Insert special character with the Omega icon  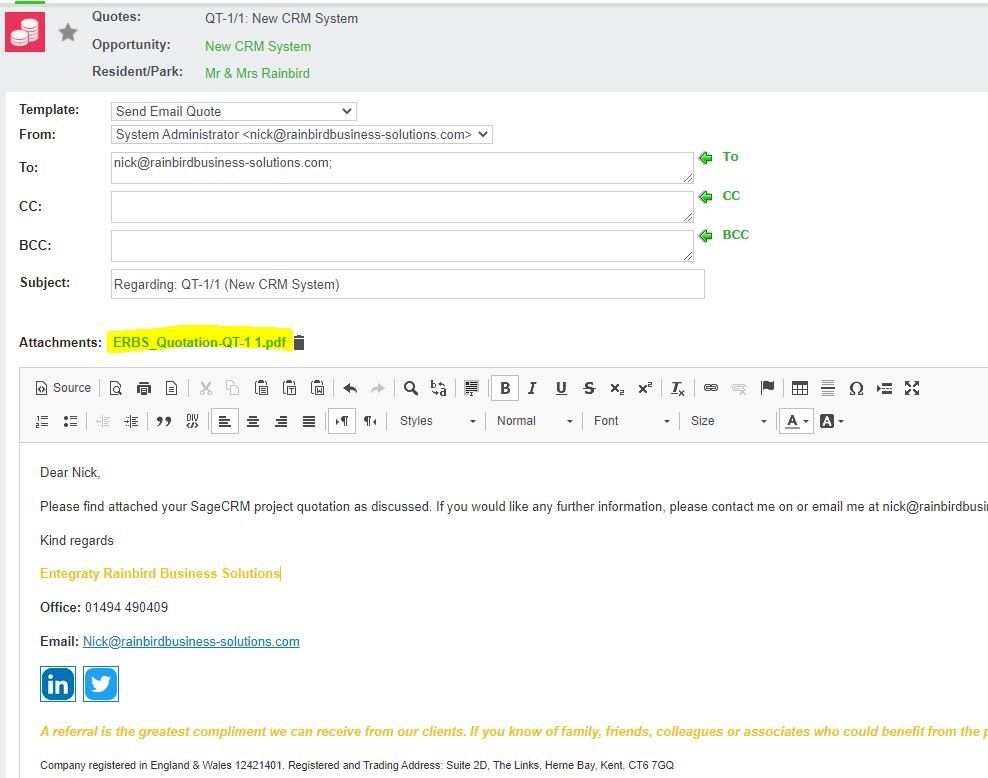click(x=856, y=388)
